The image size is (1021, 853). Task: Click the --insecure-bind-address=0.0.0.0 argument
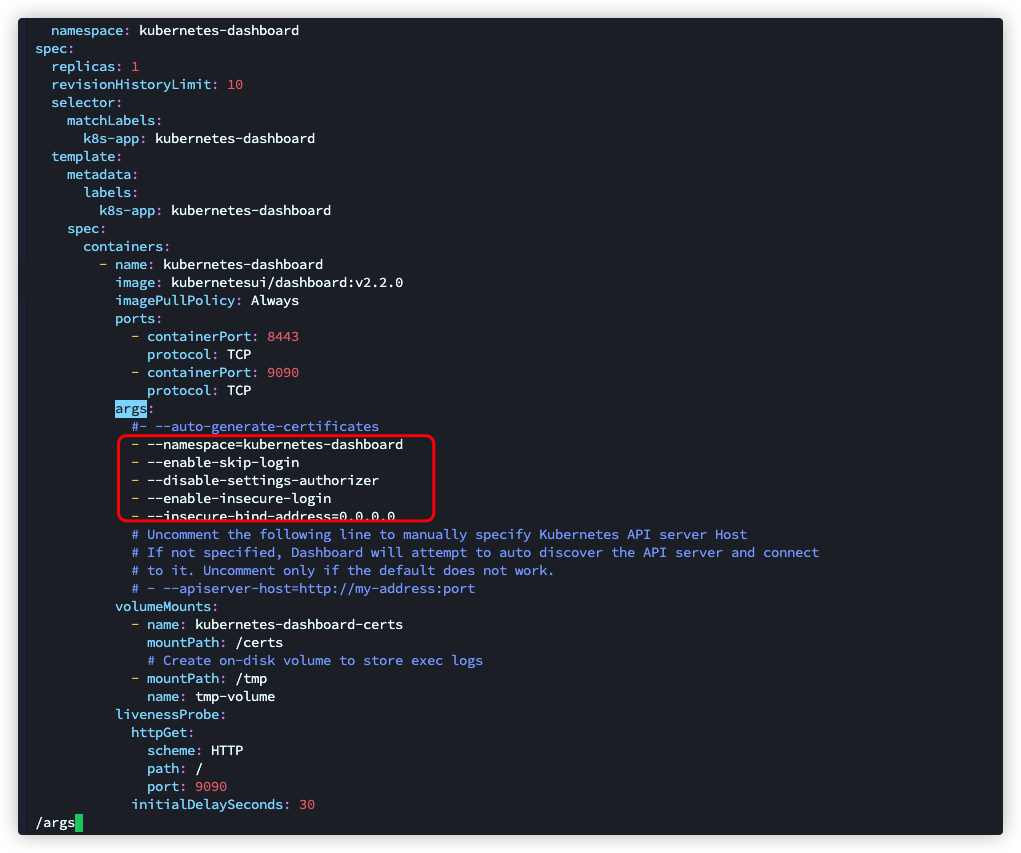tap(263, 516)
